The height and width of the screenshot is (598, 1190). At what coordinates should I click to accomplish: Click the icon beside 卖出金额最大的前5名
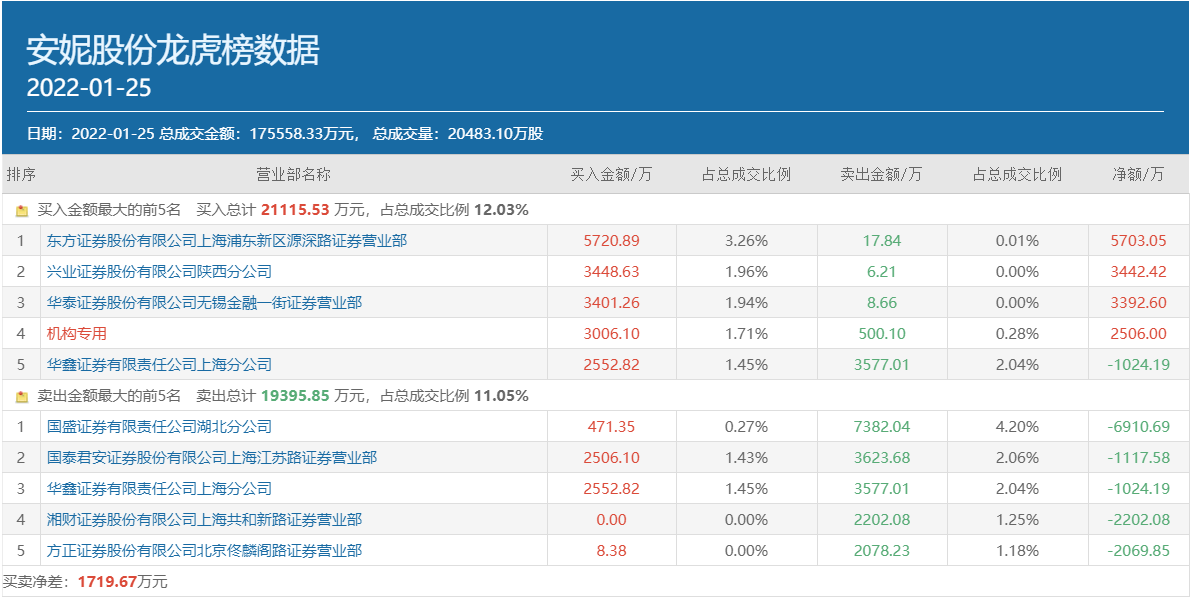pyautogui.click(x=21, y=397)
